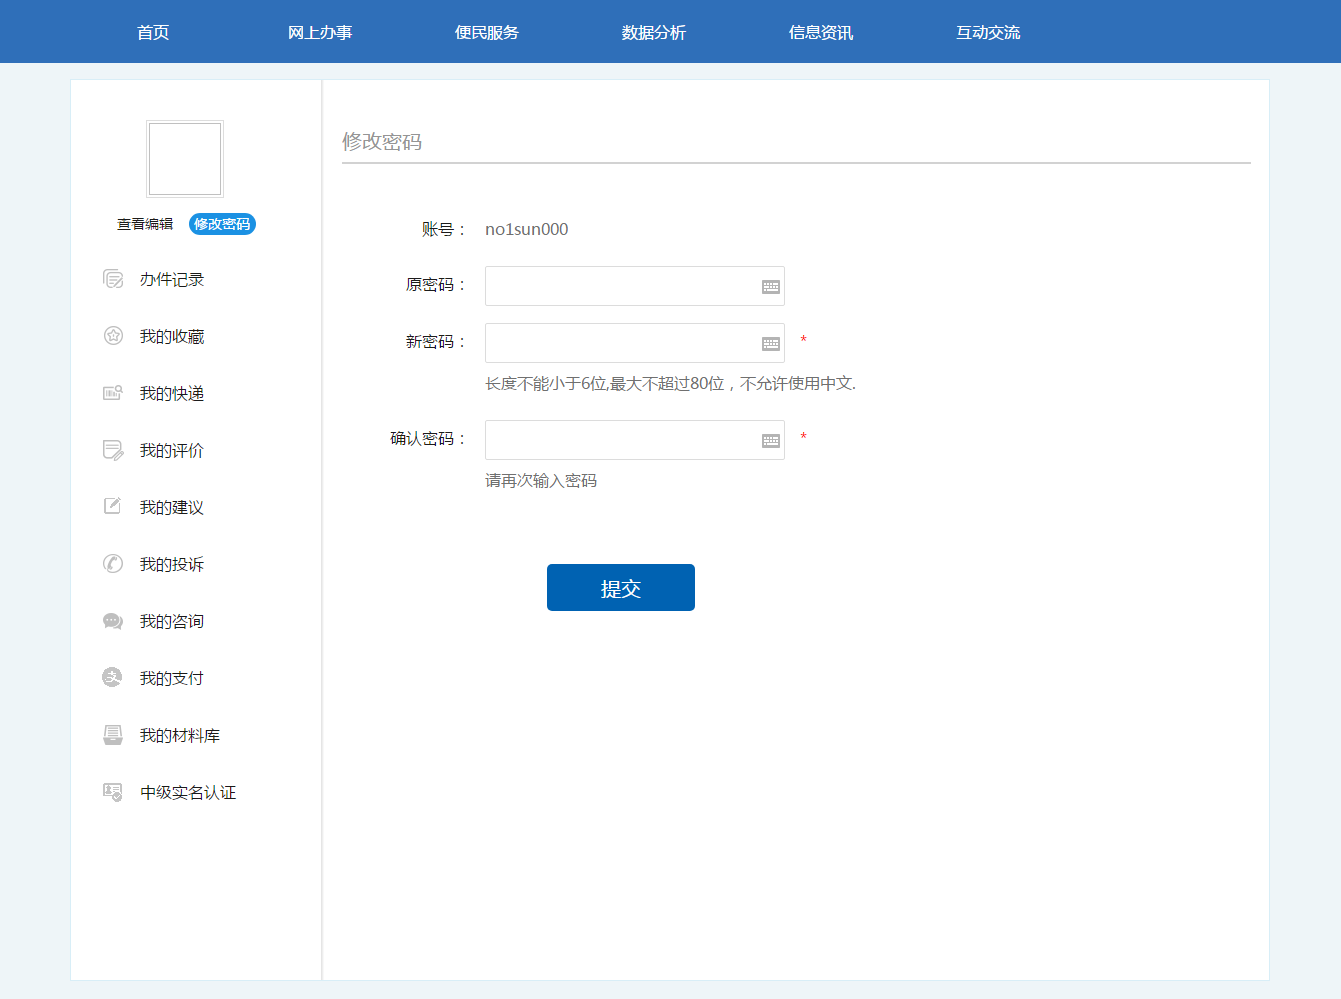Open 我的建议 in the sidebar
Screen dimensions: 1341x999
(x=172, y=508)
